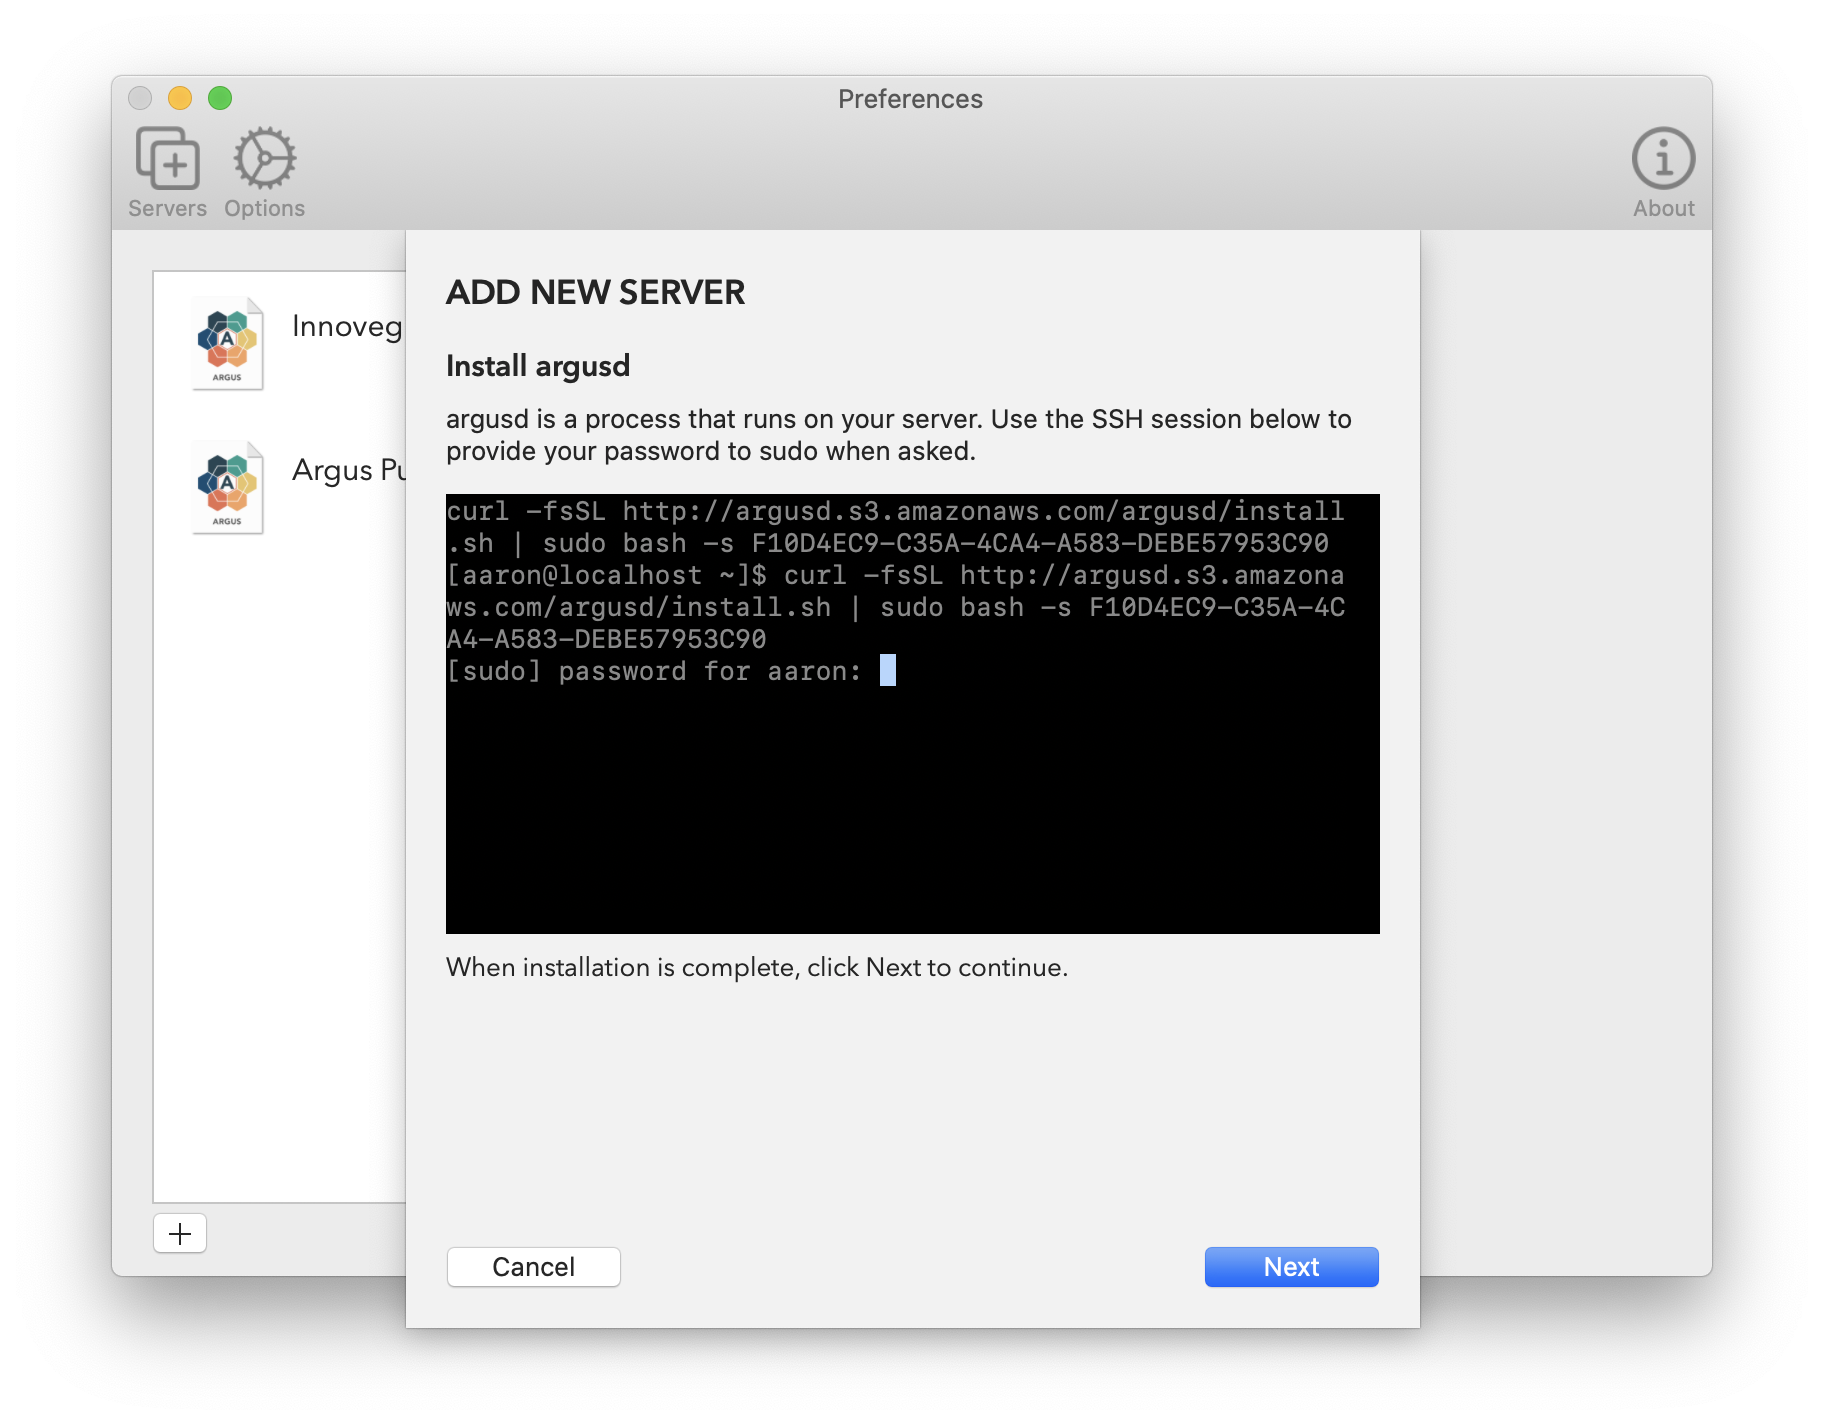Screen dimensions: 1824x1424
Task: Add a server with the plus button
Action: tap(180, 1233)
